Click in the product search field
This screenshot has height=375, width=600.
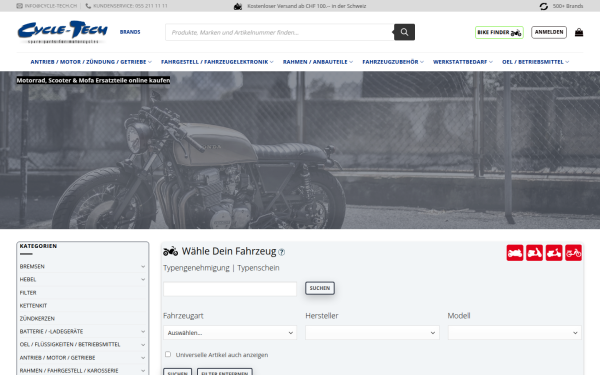pos(279,32)
